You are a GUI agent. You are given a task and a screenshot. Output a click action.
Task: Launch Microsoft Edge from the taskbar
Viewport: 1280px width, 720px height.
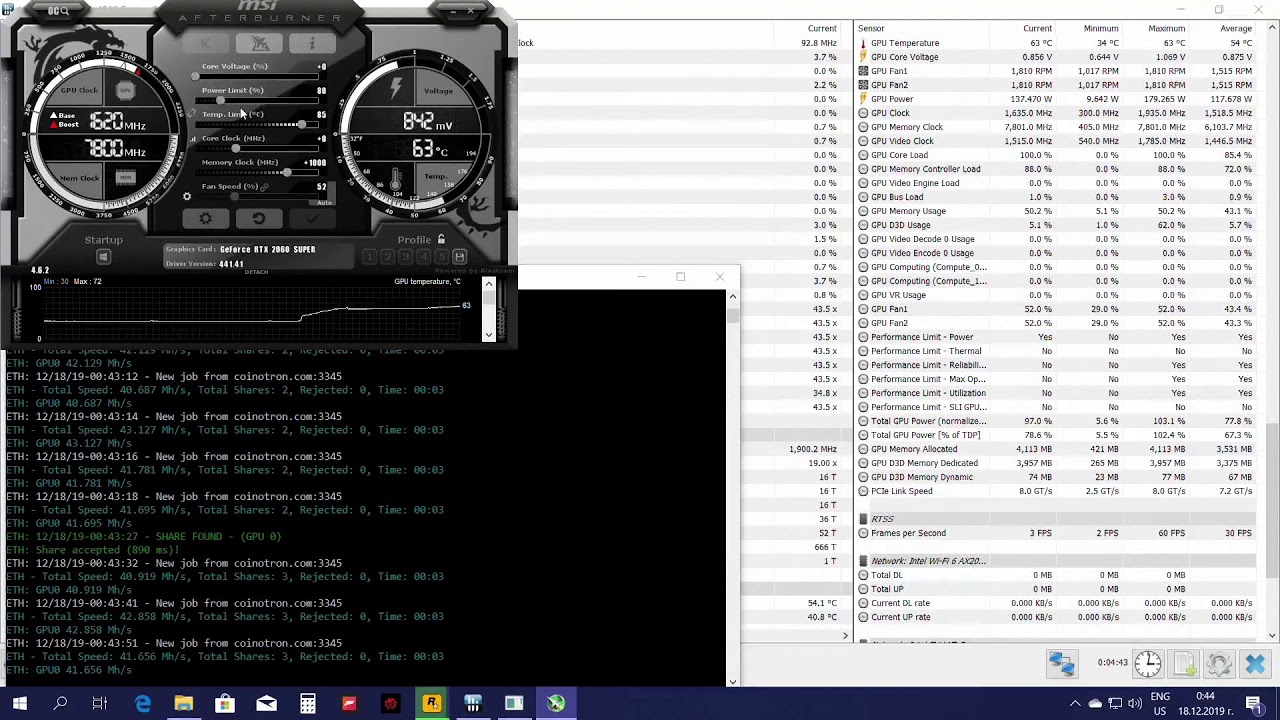click(x=143, y=703)
